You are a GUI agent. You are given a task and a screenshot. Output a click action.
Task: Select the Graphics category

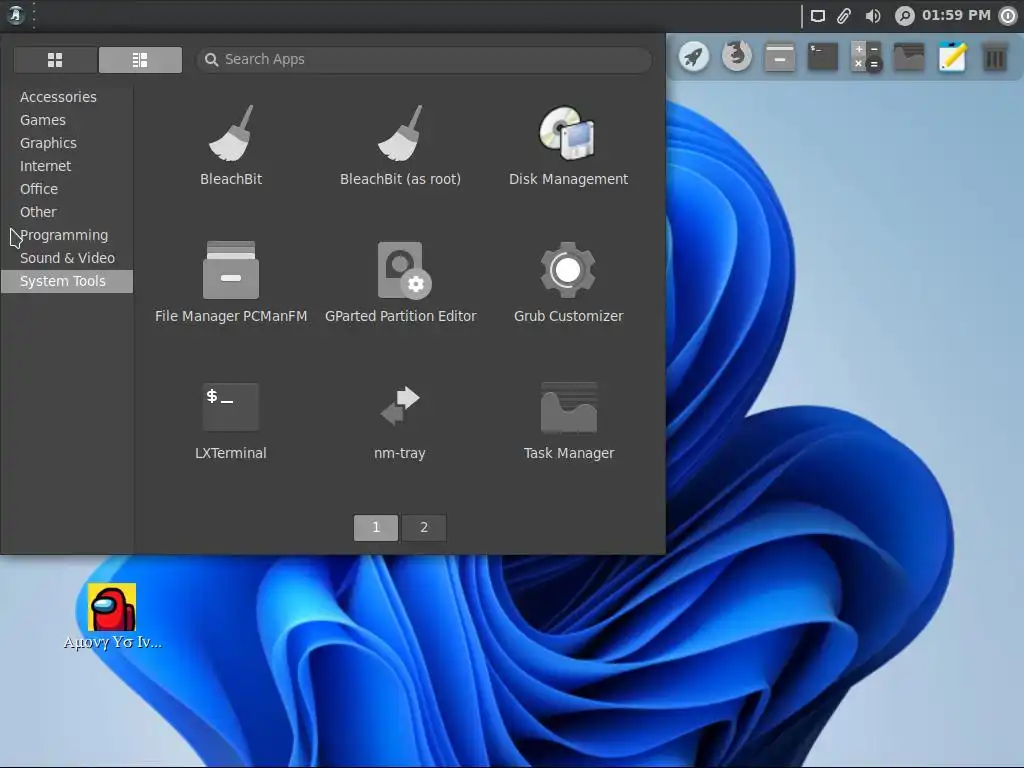click(67, 143)
